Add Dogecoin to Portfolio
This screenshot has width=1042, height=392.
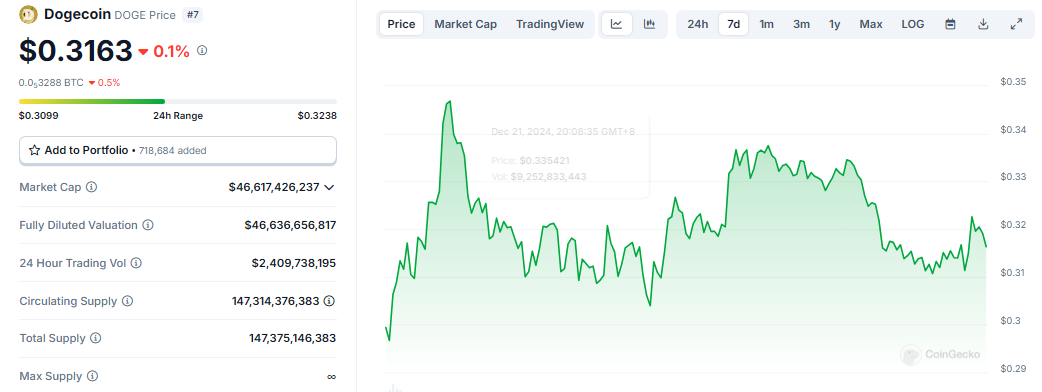point(178,151)
